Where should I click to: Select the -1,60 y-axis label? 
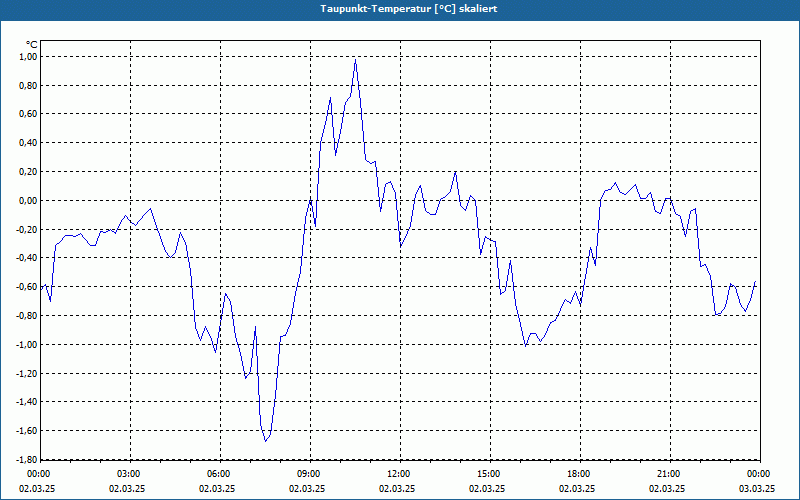tap(28, 431)
